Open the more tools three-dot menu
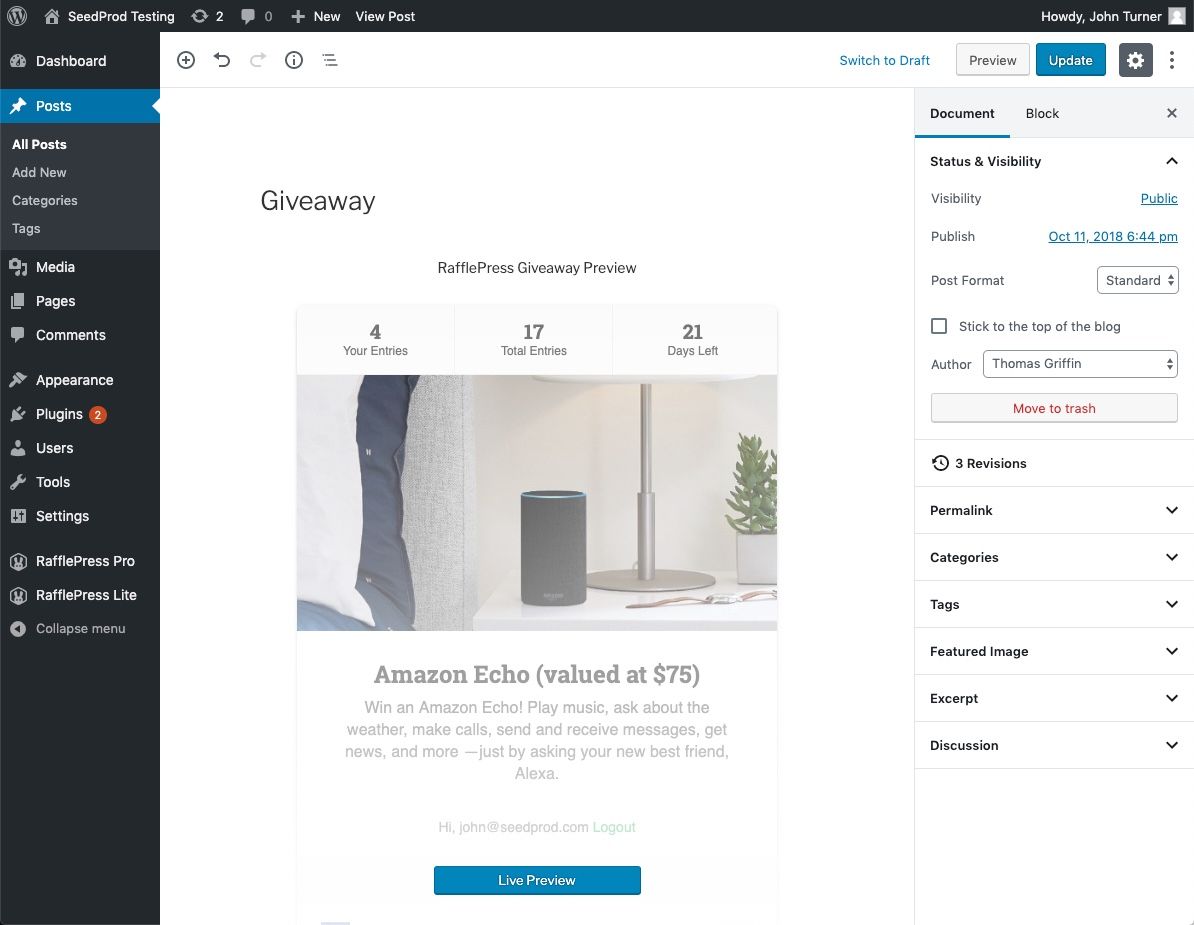1194x925 pixels. point(1172,60)
